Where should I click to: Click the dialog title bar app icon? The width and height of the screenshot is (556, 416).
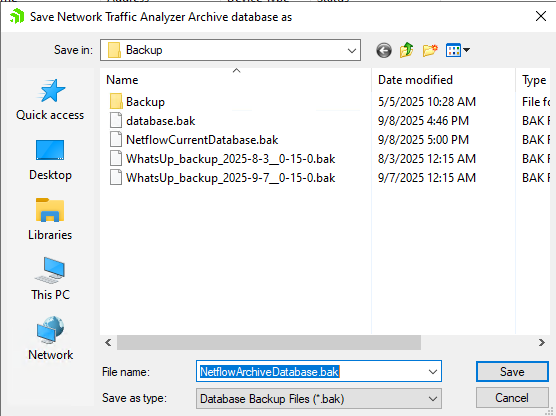coord(17,16)
